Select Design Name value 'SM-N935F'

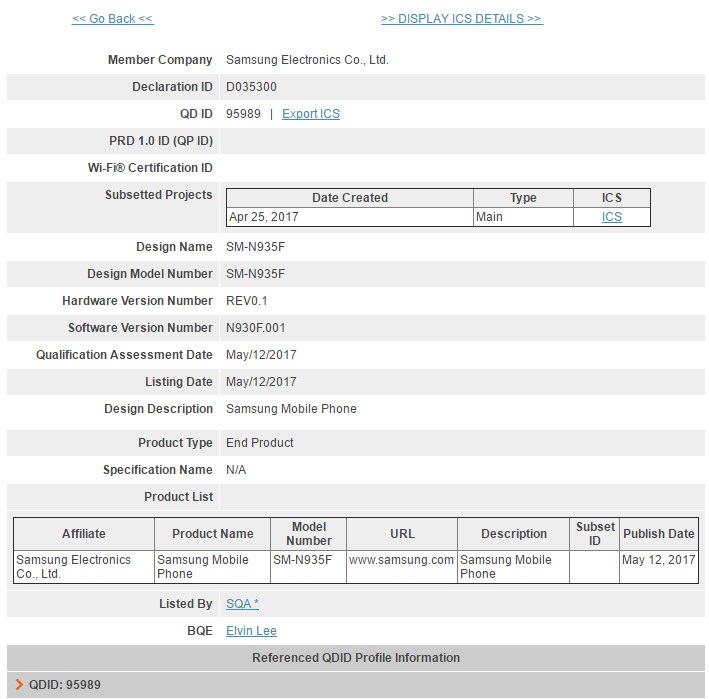coord(255,246)
